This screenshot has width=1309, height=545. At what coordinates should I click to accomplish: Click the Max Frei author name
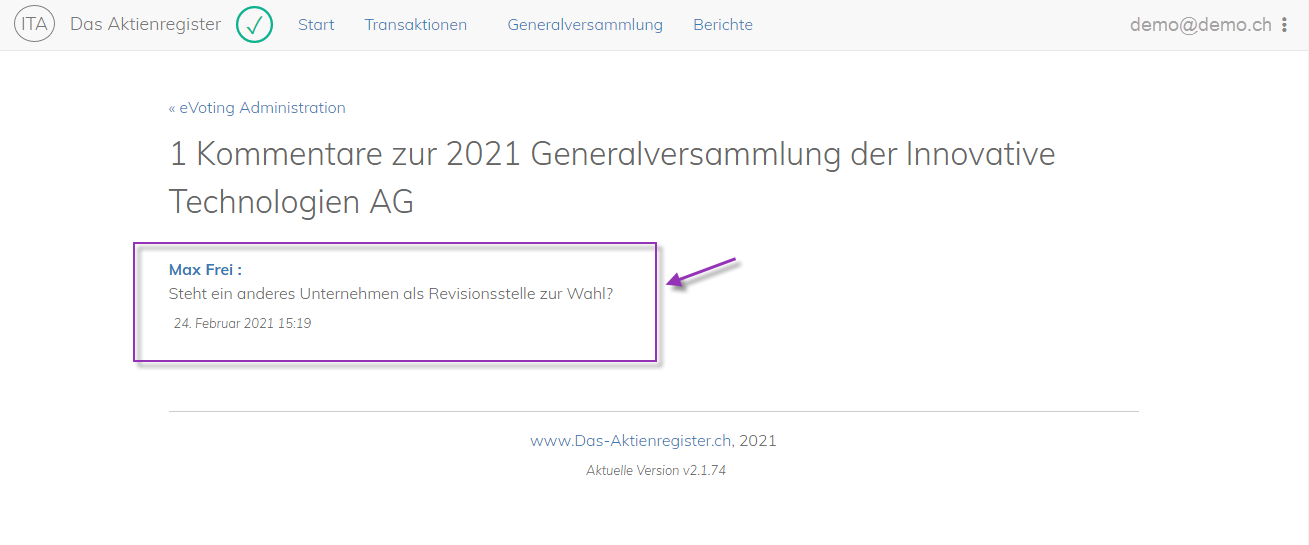(x=205, y=270)
